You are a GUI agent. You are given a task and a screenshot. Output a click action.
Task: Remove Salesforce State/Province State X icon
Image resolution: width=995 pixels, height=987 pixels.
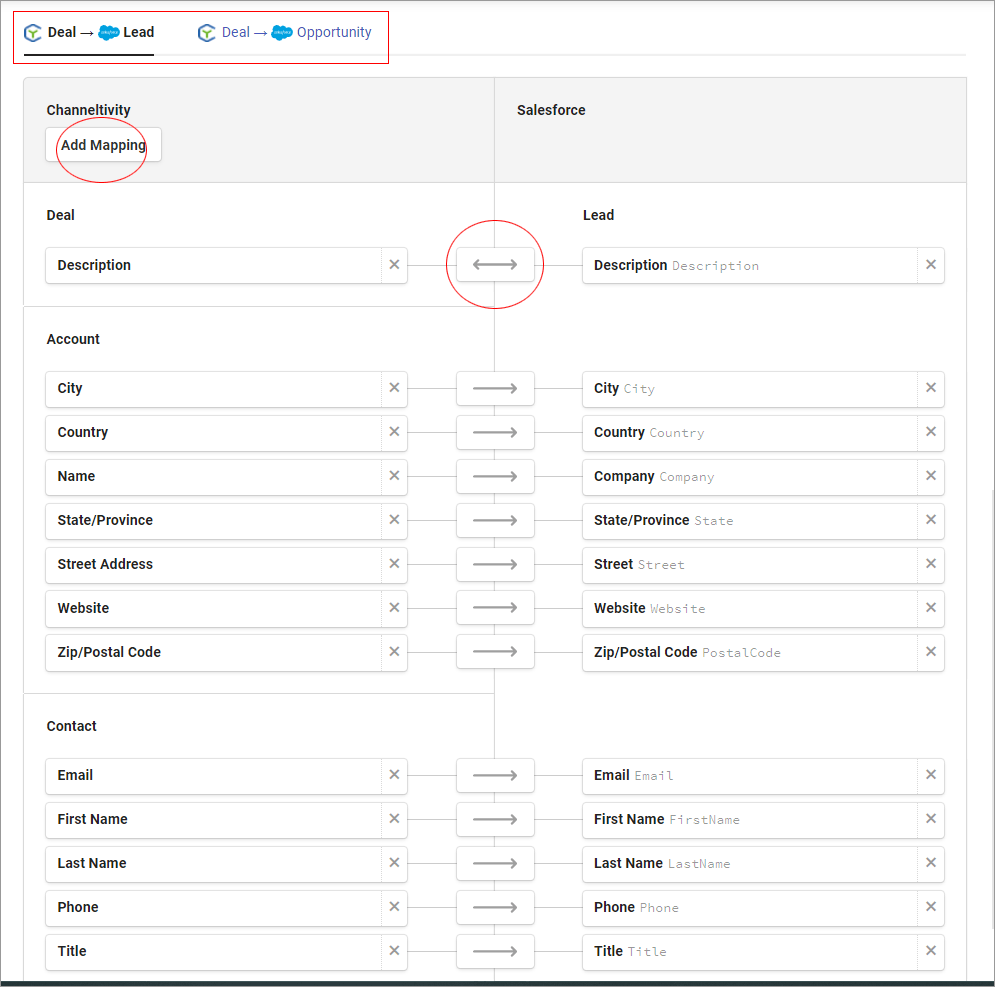point(931,520)
